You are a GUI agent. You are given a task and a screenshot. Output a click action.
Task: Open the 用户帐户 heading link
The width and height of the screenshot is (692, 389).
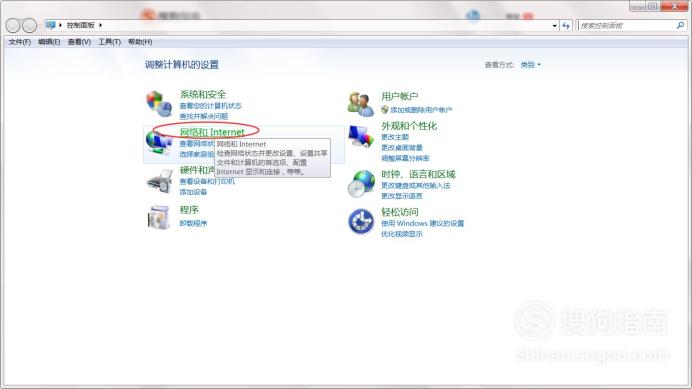coord(399,96)
